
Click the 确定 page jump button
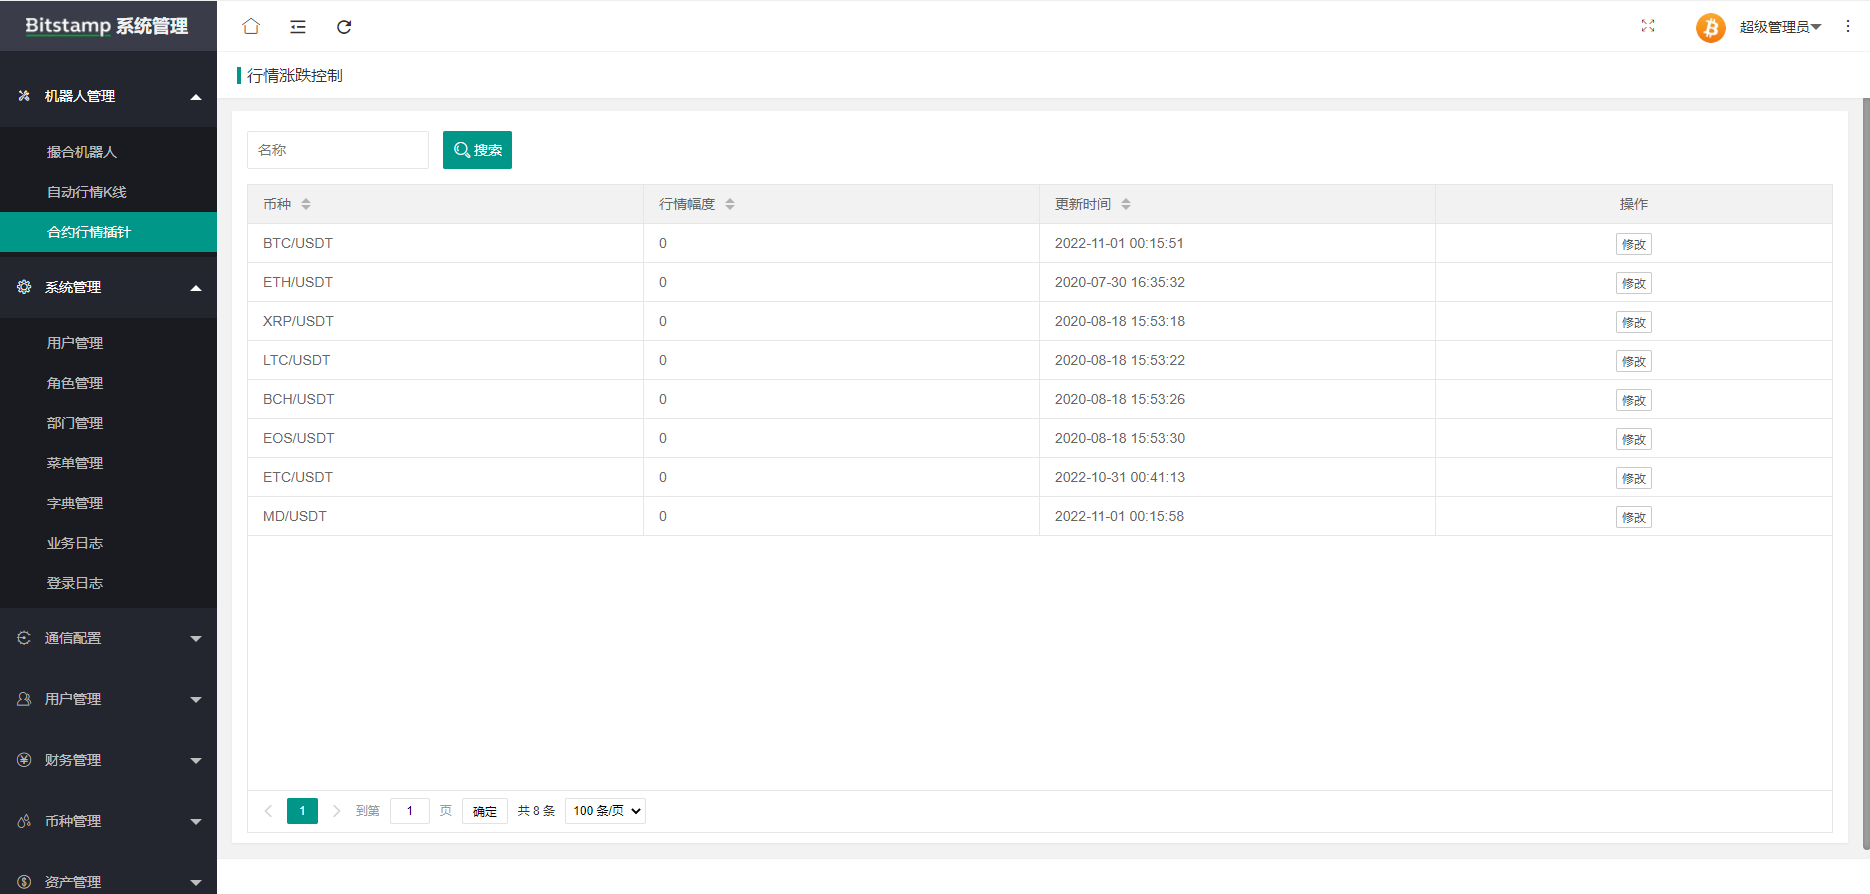pos(484,811)
